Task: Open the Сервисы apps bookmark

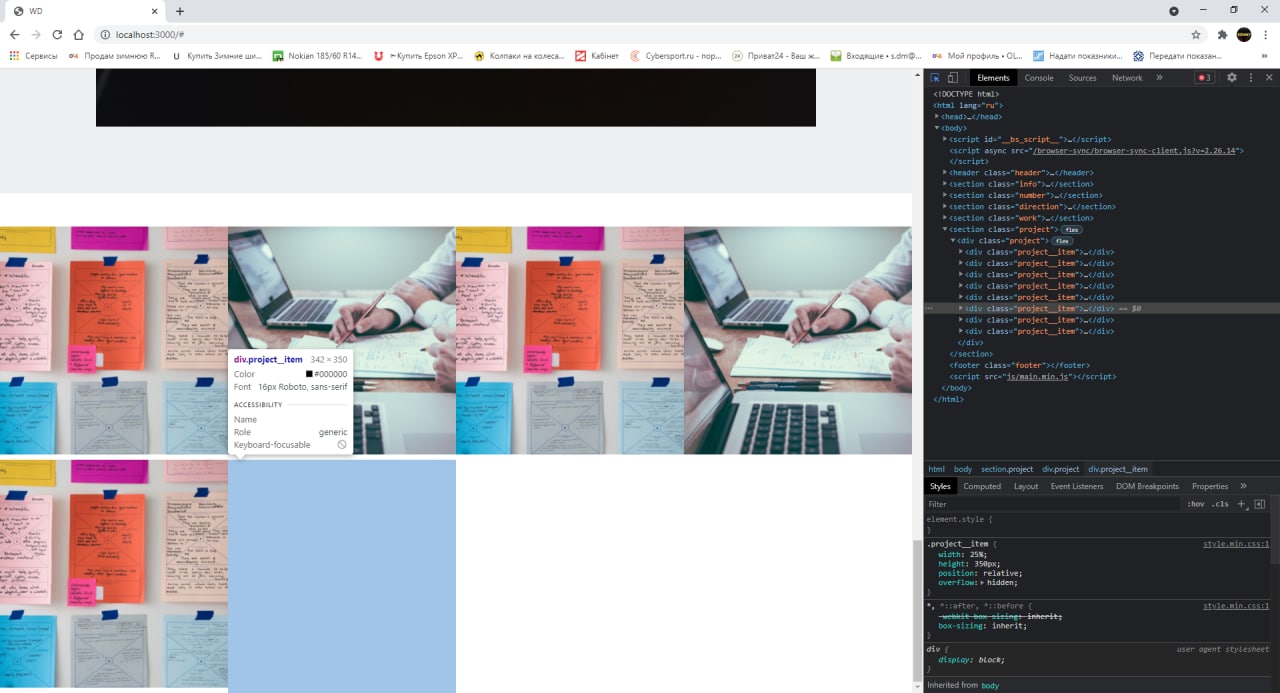Action: pyautogui.click(x=33, y=56)
